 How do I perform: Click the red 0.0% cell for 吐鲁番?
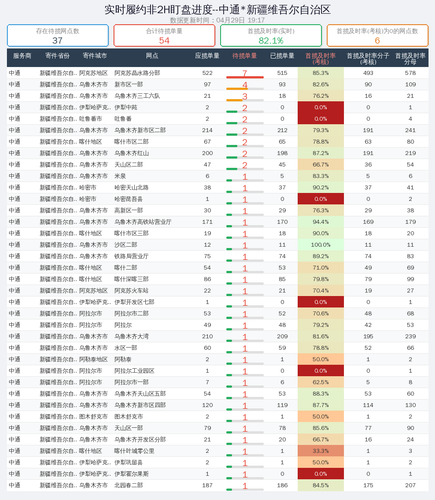coord(320,119)
